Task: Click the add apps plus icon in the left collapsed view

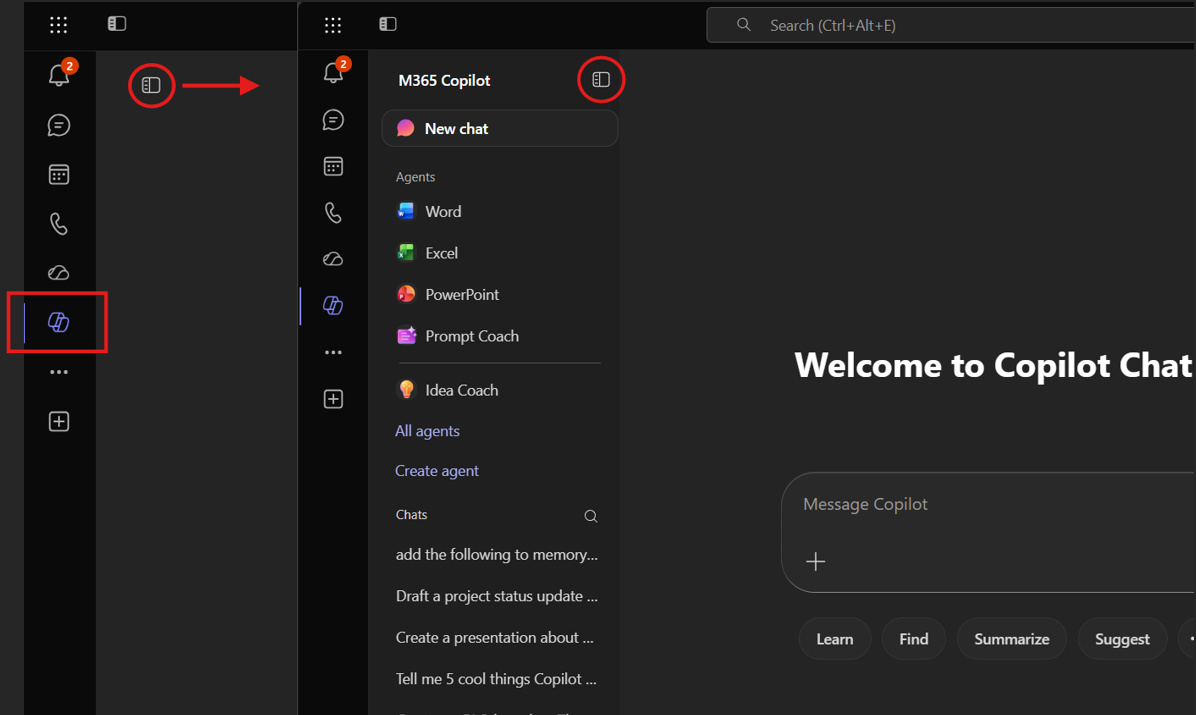Action: [x=59, y=421]
